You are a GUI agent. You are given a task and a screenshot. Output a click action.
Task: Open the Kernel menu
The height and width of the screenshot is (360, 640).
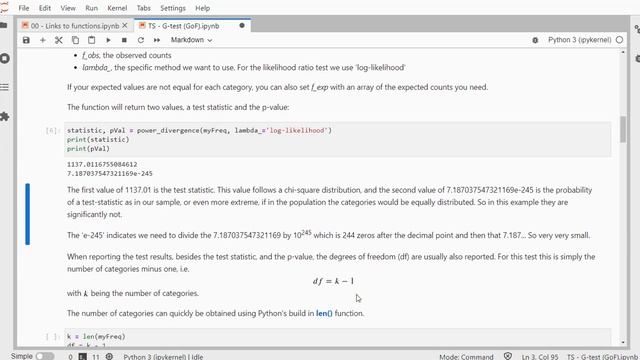point(117,8)
